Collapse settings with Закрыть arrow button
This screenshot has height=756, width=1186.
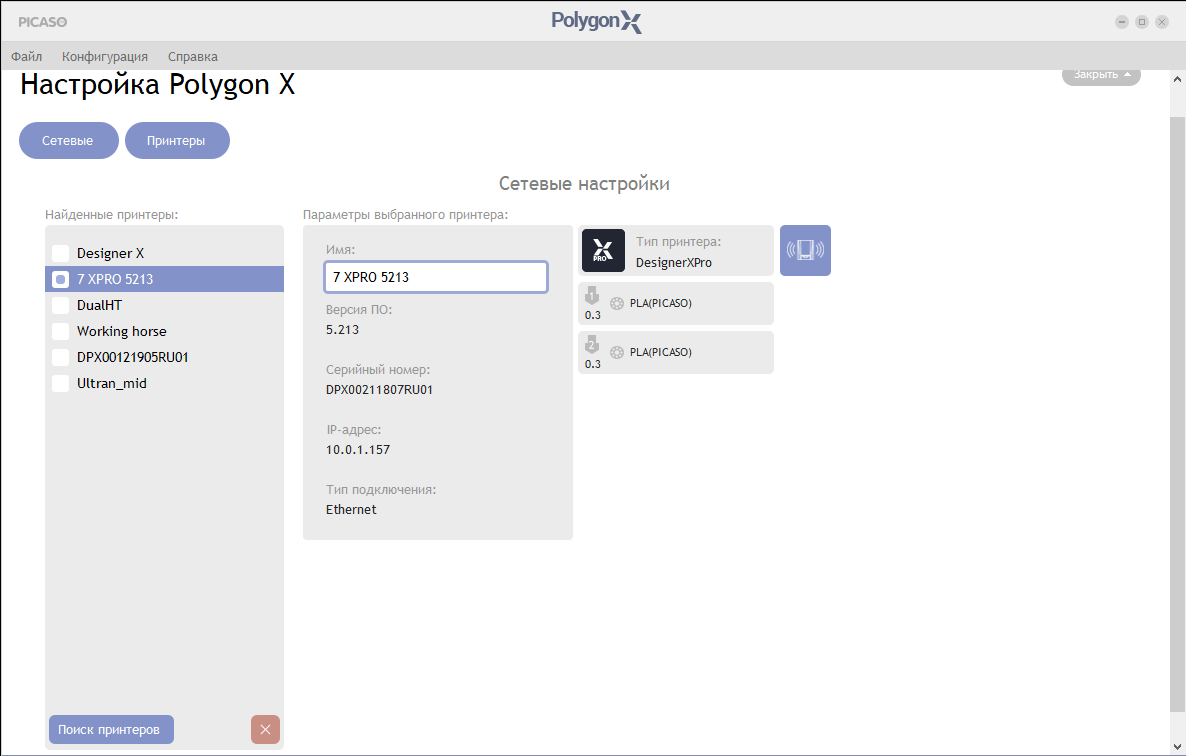point(1101,76)
